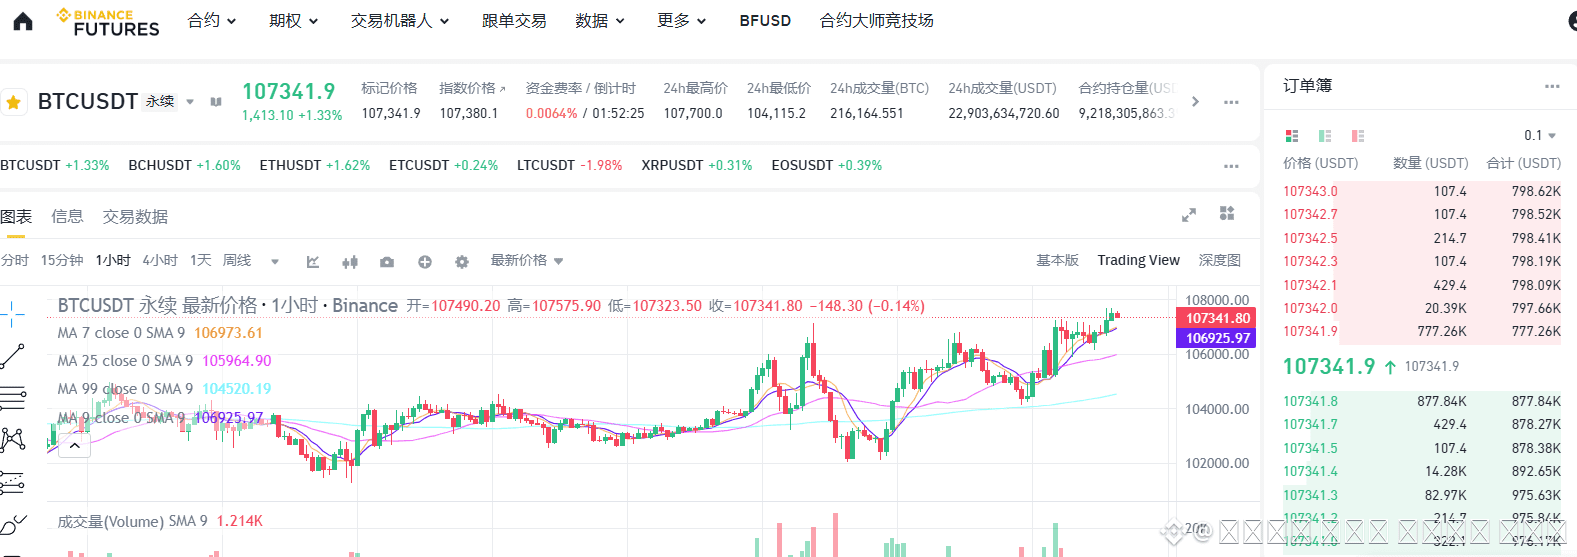Viewport: 1577px width, 557px height.
Task: Switch chart to Trading View mode
Action: pyautogui.click(x=1138, y=261)
